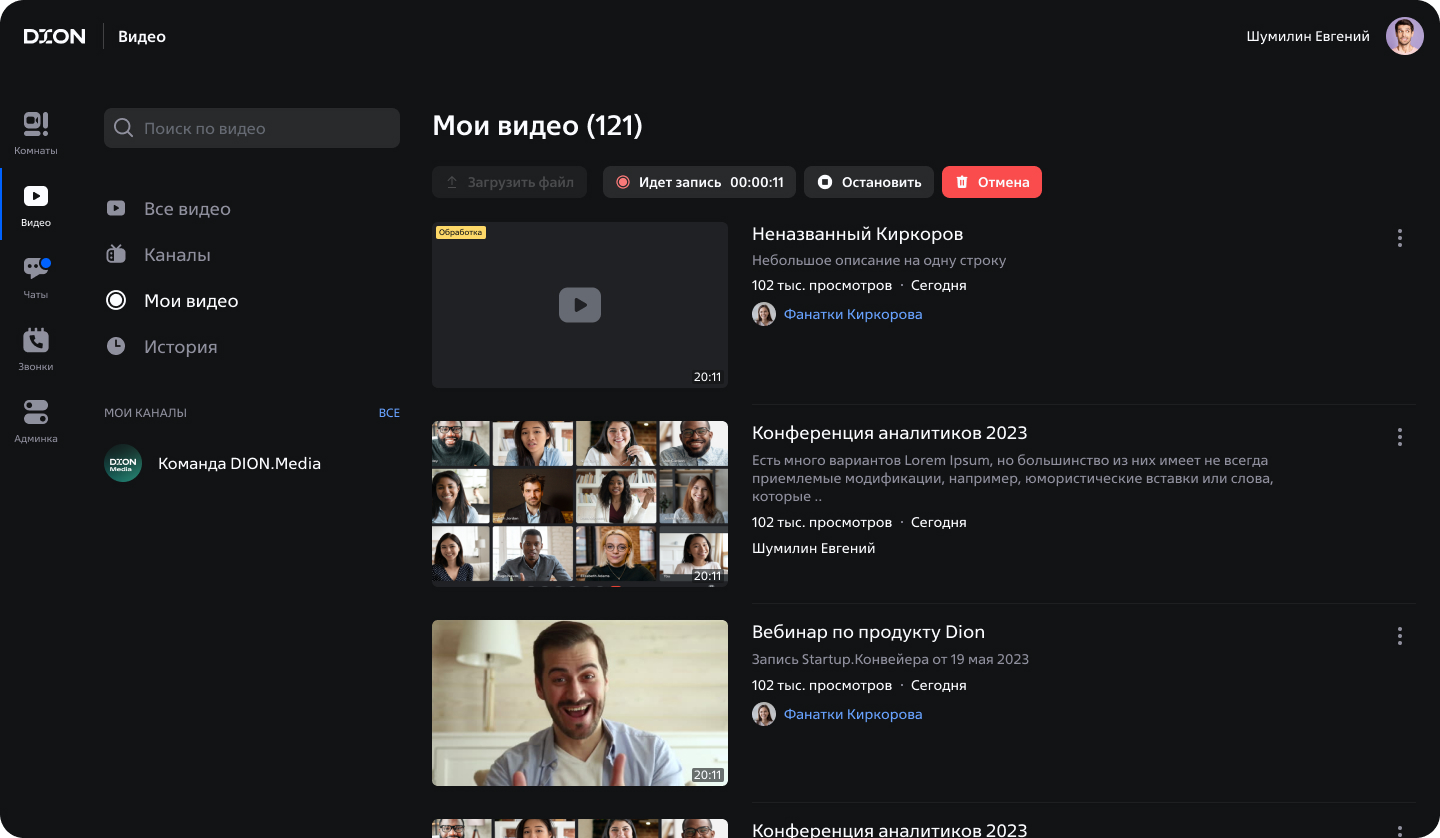Viewport: 1440px width, 838px height.
Task: Click the disabled Загрузить файл button
Action: click(510, 182)
